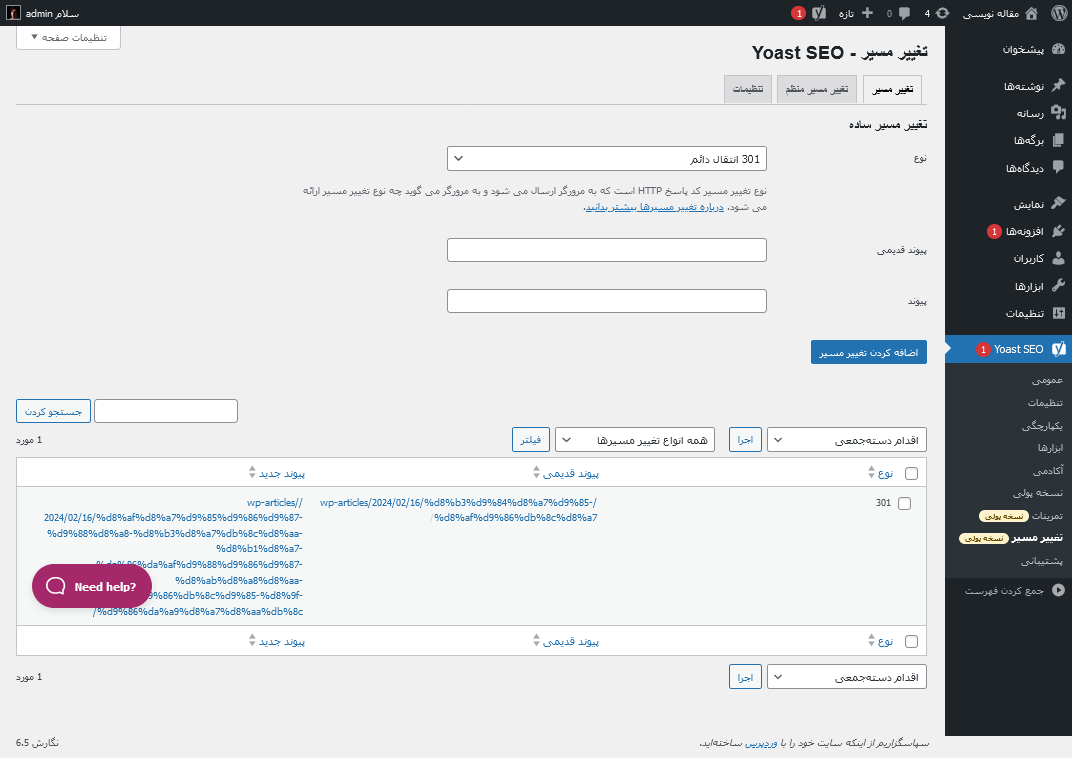Image resolution: width=1072 pixels, height=758 pixels.
Task: Open the new URL //wp-articles link
Action: click(x=173, y=557)
